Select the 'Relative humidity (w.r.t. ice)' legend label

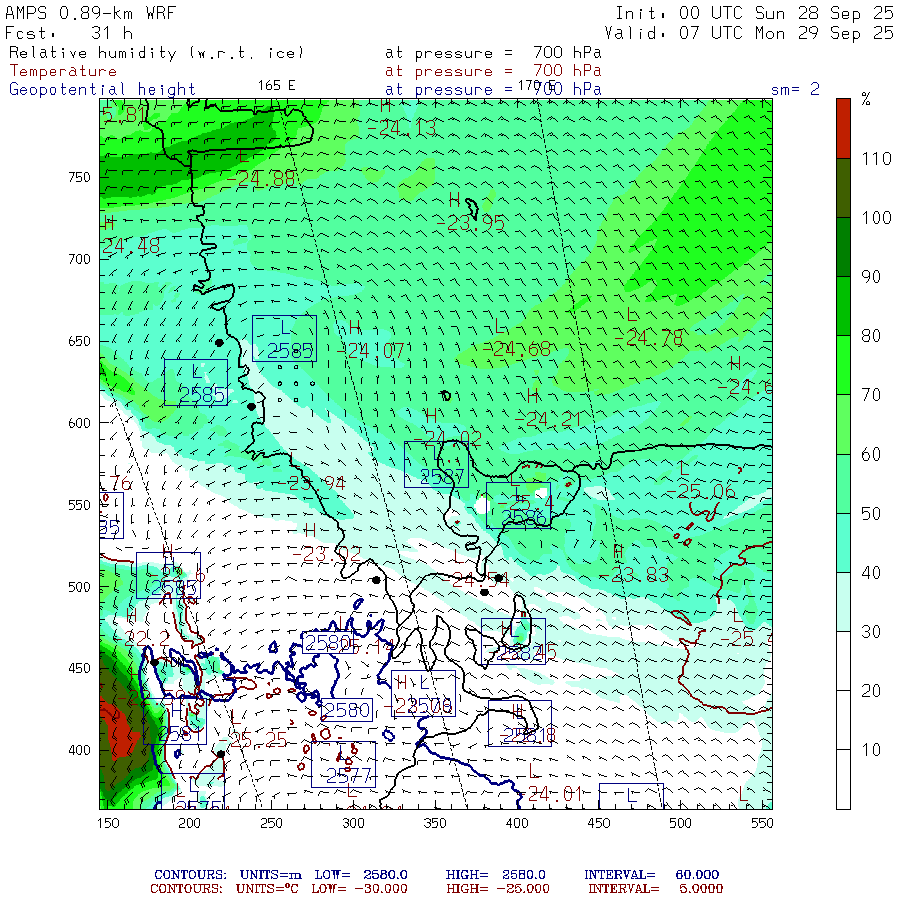pyautogui.click(x=156, y=53)
